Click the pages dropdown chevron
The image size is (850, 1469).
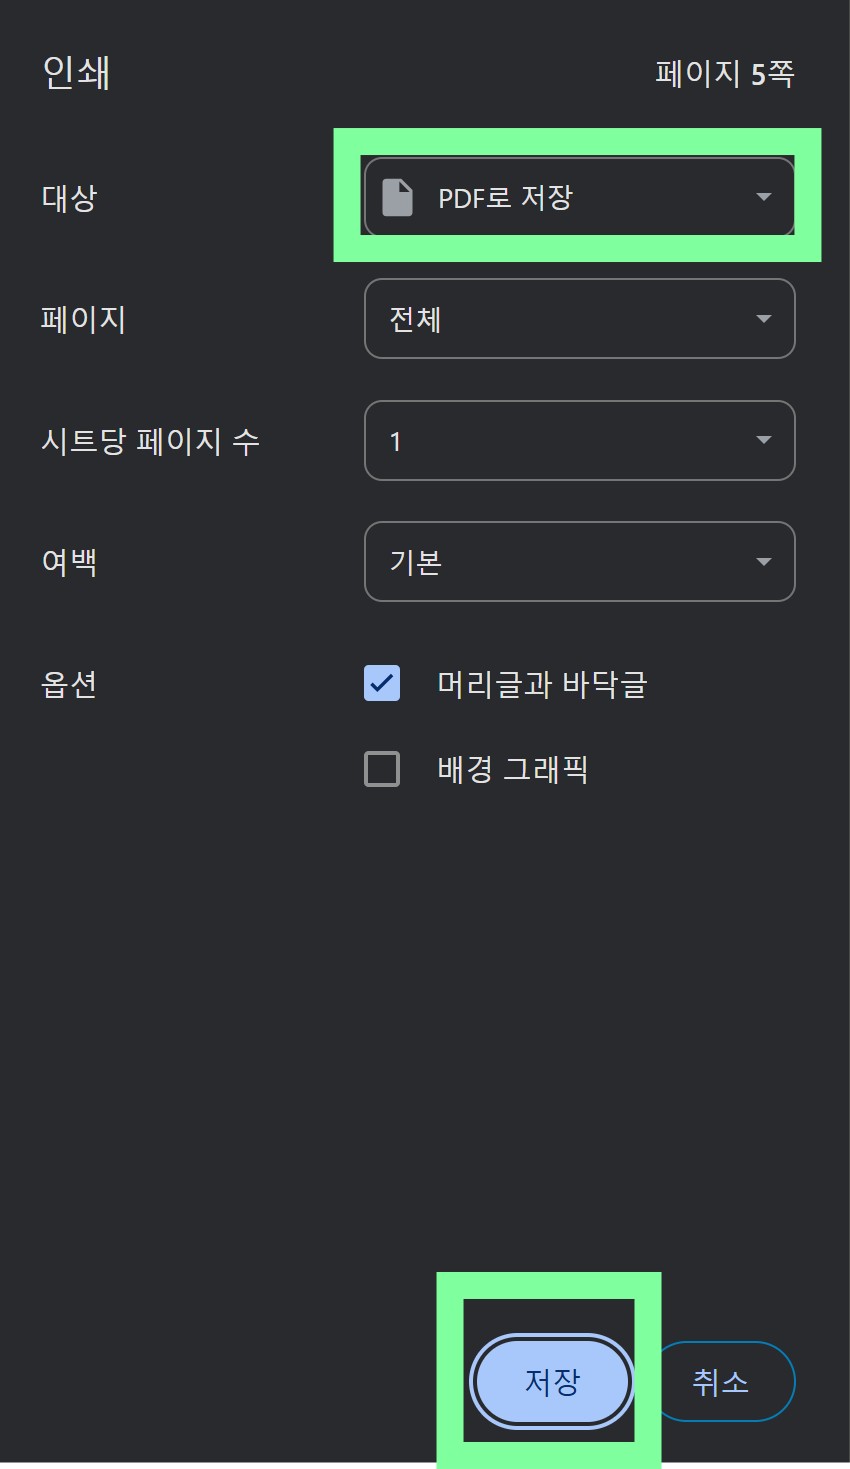point(763,319)
